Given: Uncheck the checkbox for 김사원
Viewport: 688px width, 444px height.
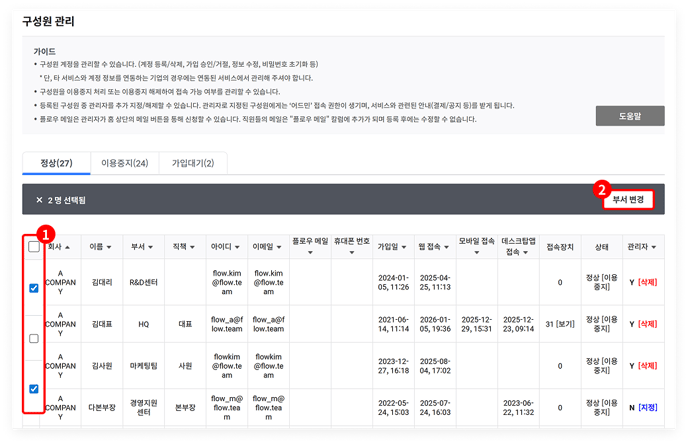Looking at the screenshot, I should pos(33,389).
